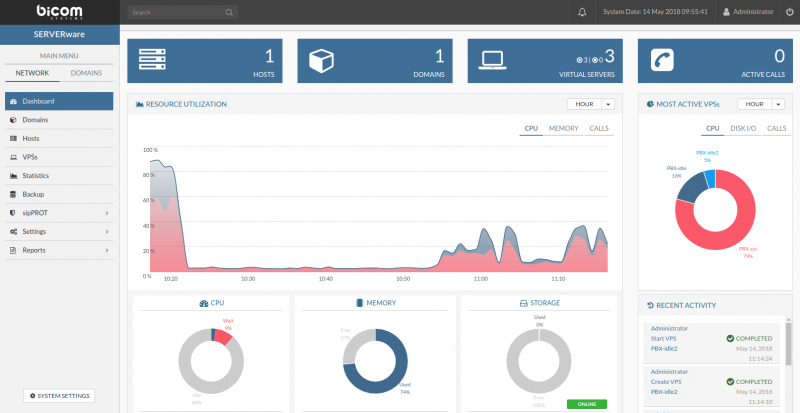Click the PBX-idle2 light blue donut segment
Viewport: 800px width, 413px height.
click(x=710, y=178)
